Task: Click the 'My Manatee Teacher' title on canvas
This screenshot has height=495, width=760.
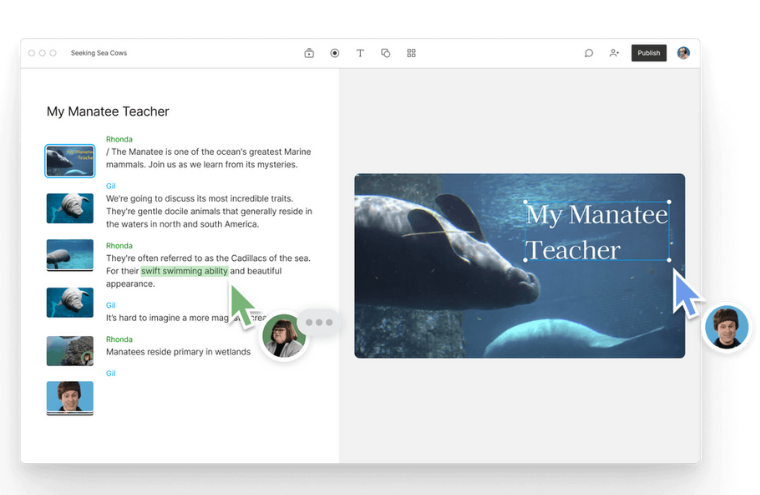Action: click(x=597, y=232)
